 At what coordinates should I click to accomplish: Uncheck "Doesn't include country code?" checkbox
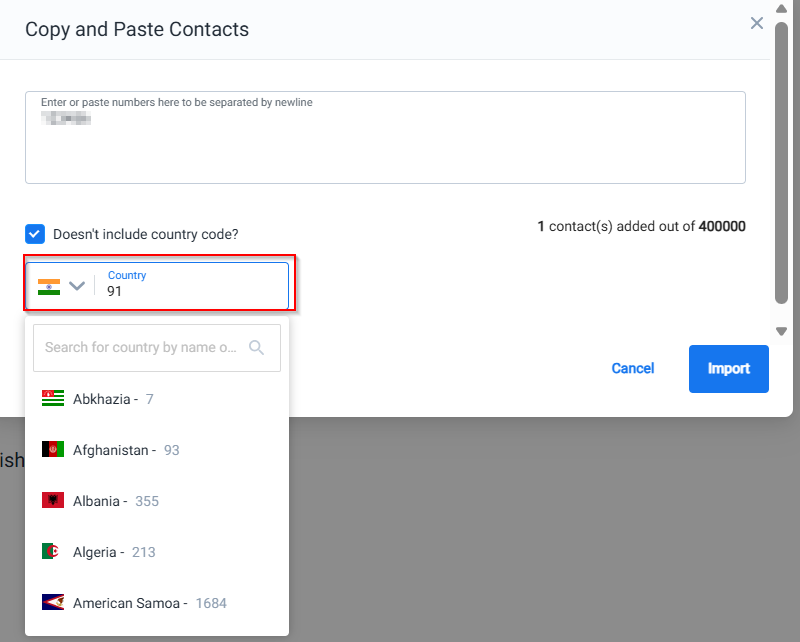(35, 234)
